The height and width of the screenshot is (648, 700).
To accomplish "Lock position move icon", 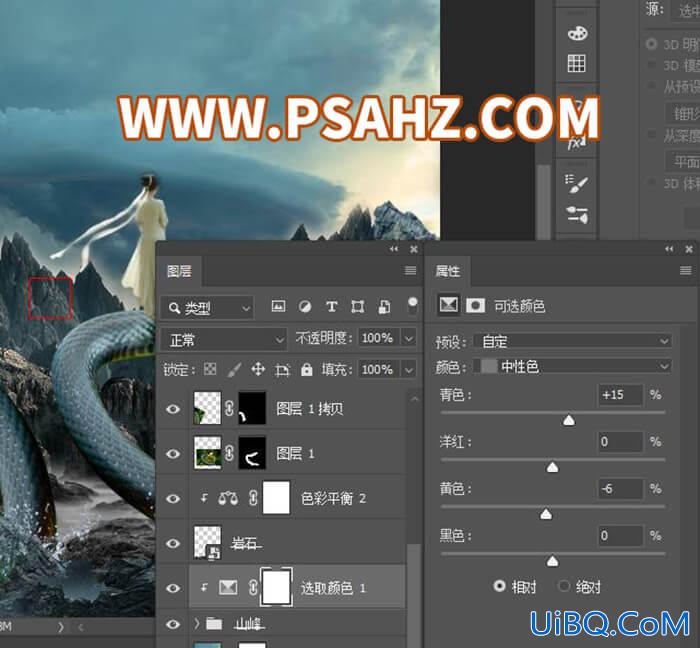I will (x=258, y=369).
